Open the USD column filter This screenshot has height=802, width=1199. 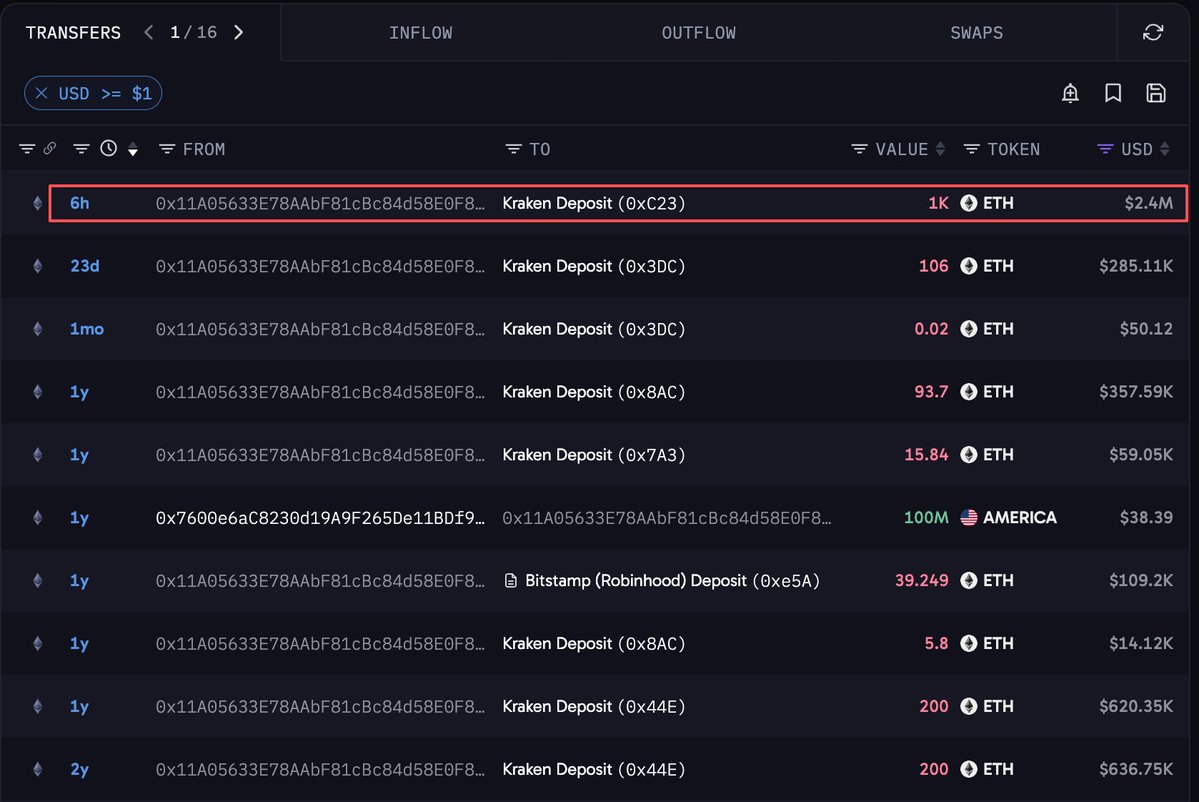(x=1105, y=149)
